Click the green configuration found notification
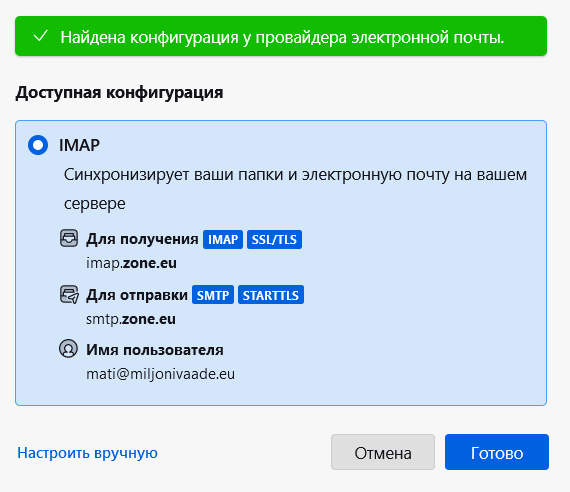 281,36
